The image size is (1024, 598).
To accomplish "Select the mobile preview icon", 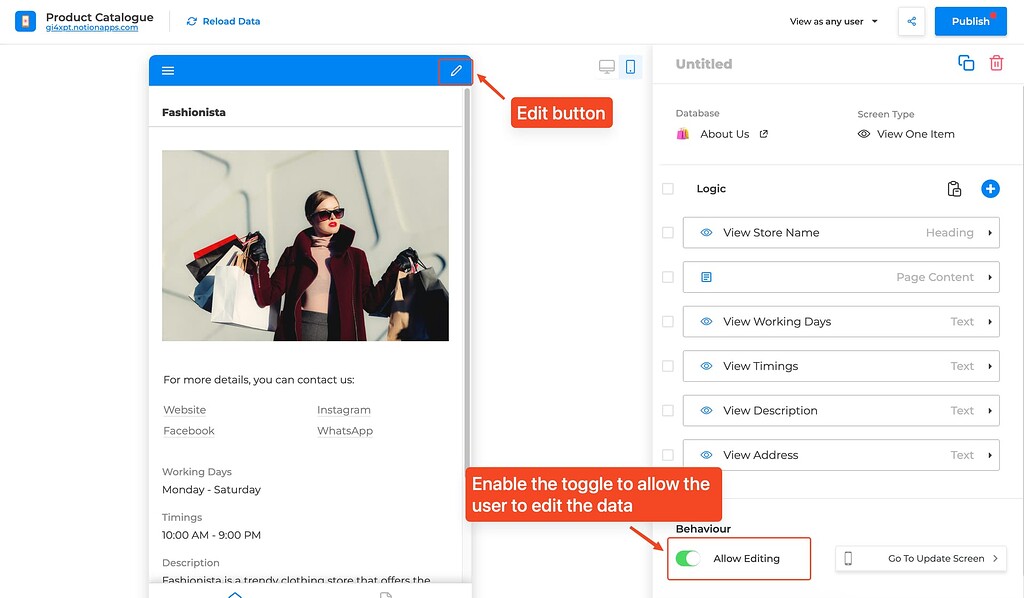I will coord(631,64).
